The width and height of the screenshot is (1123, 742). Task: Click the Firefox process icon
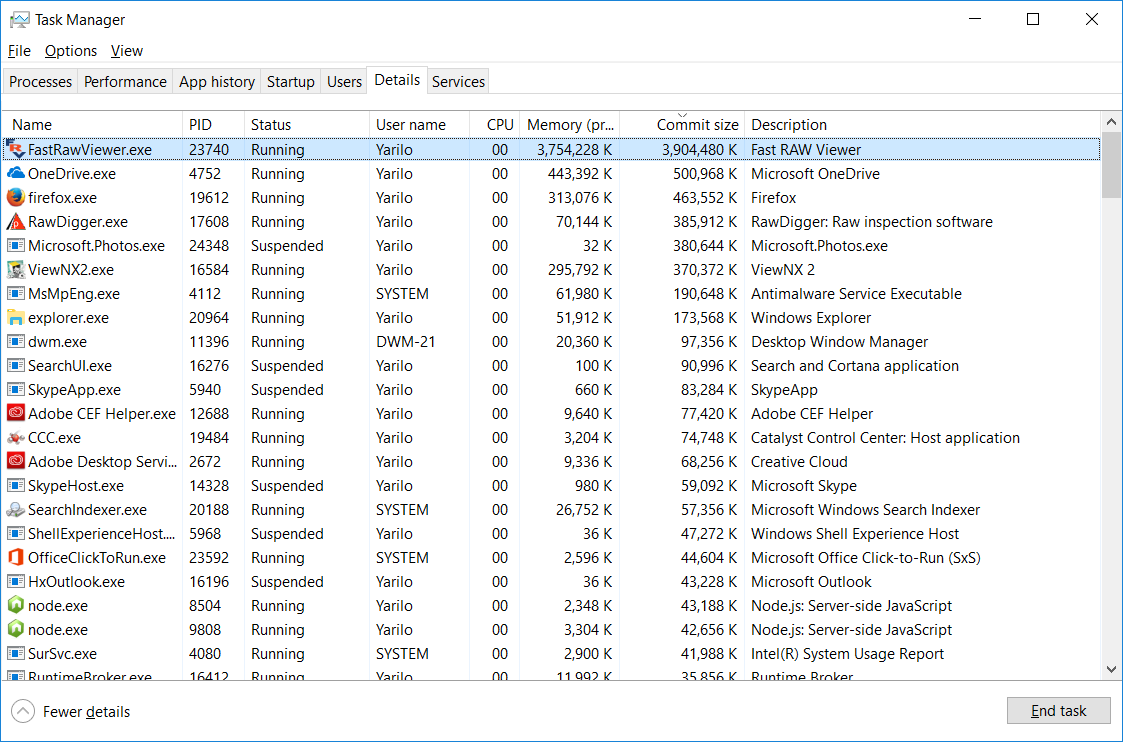[x=15, y=198]
